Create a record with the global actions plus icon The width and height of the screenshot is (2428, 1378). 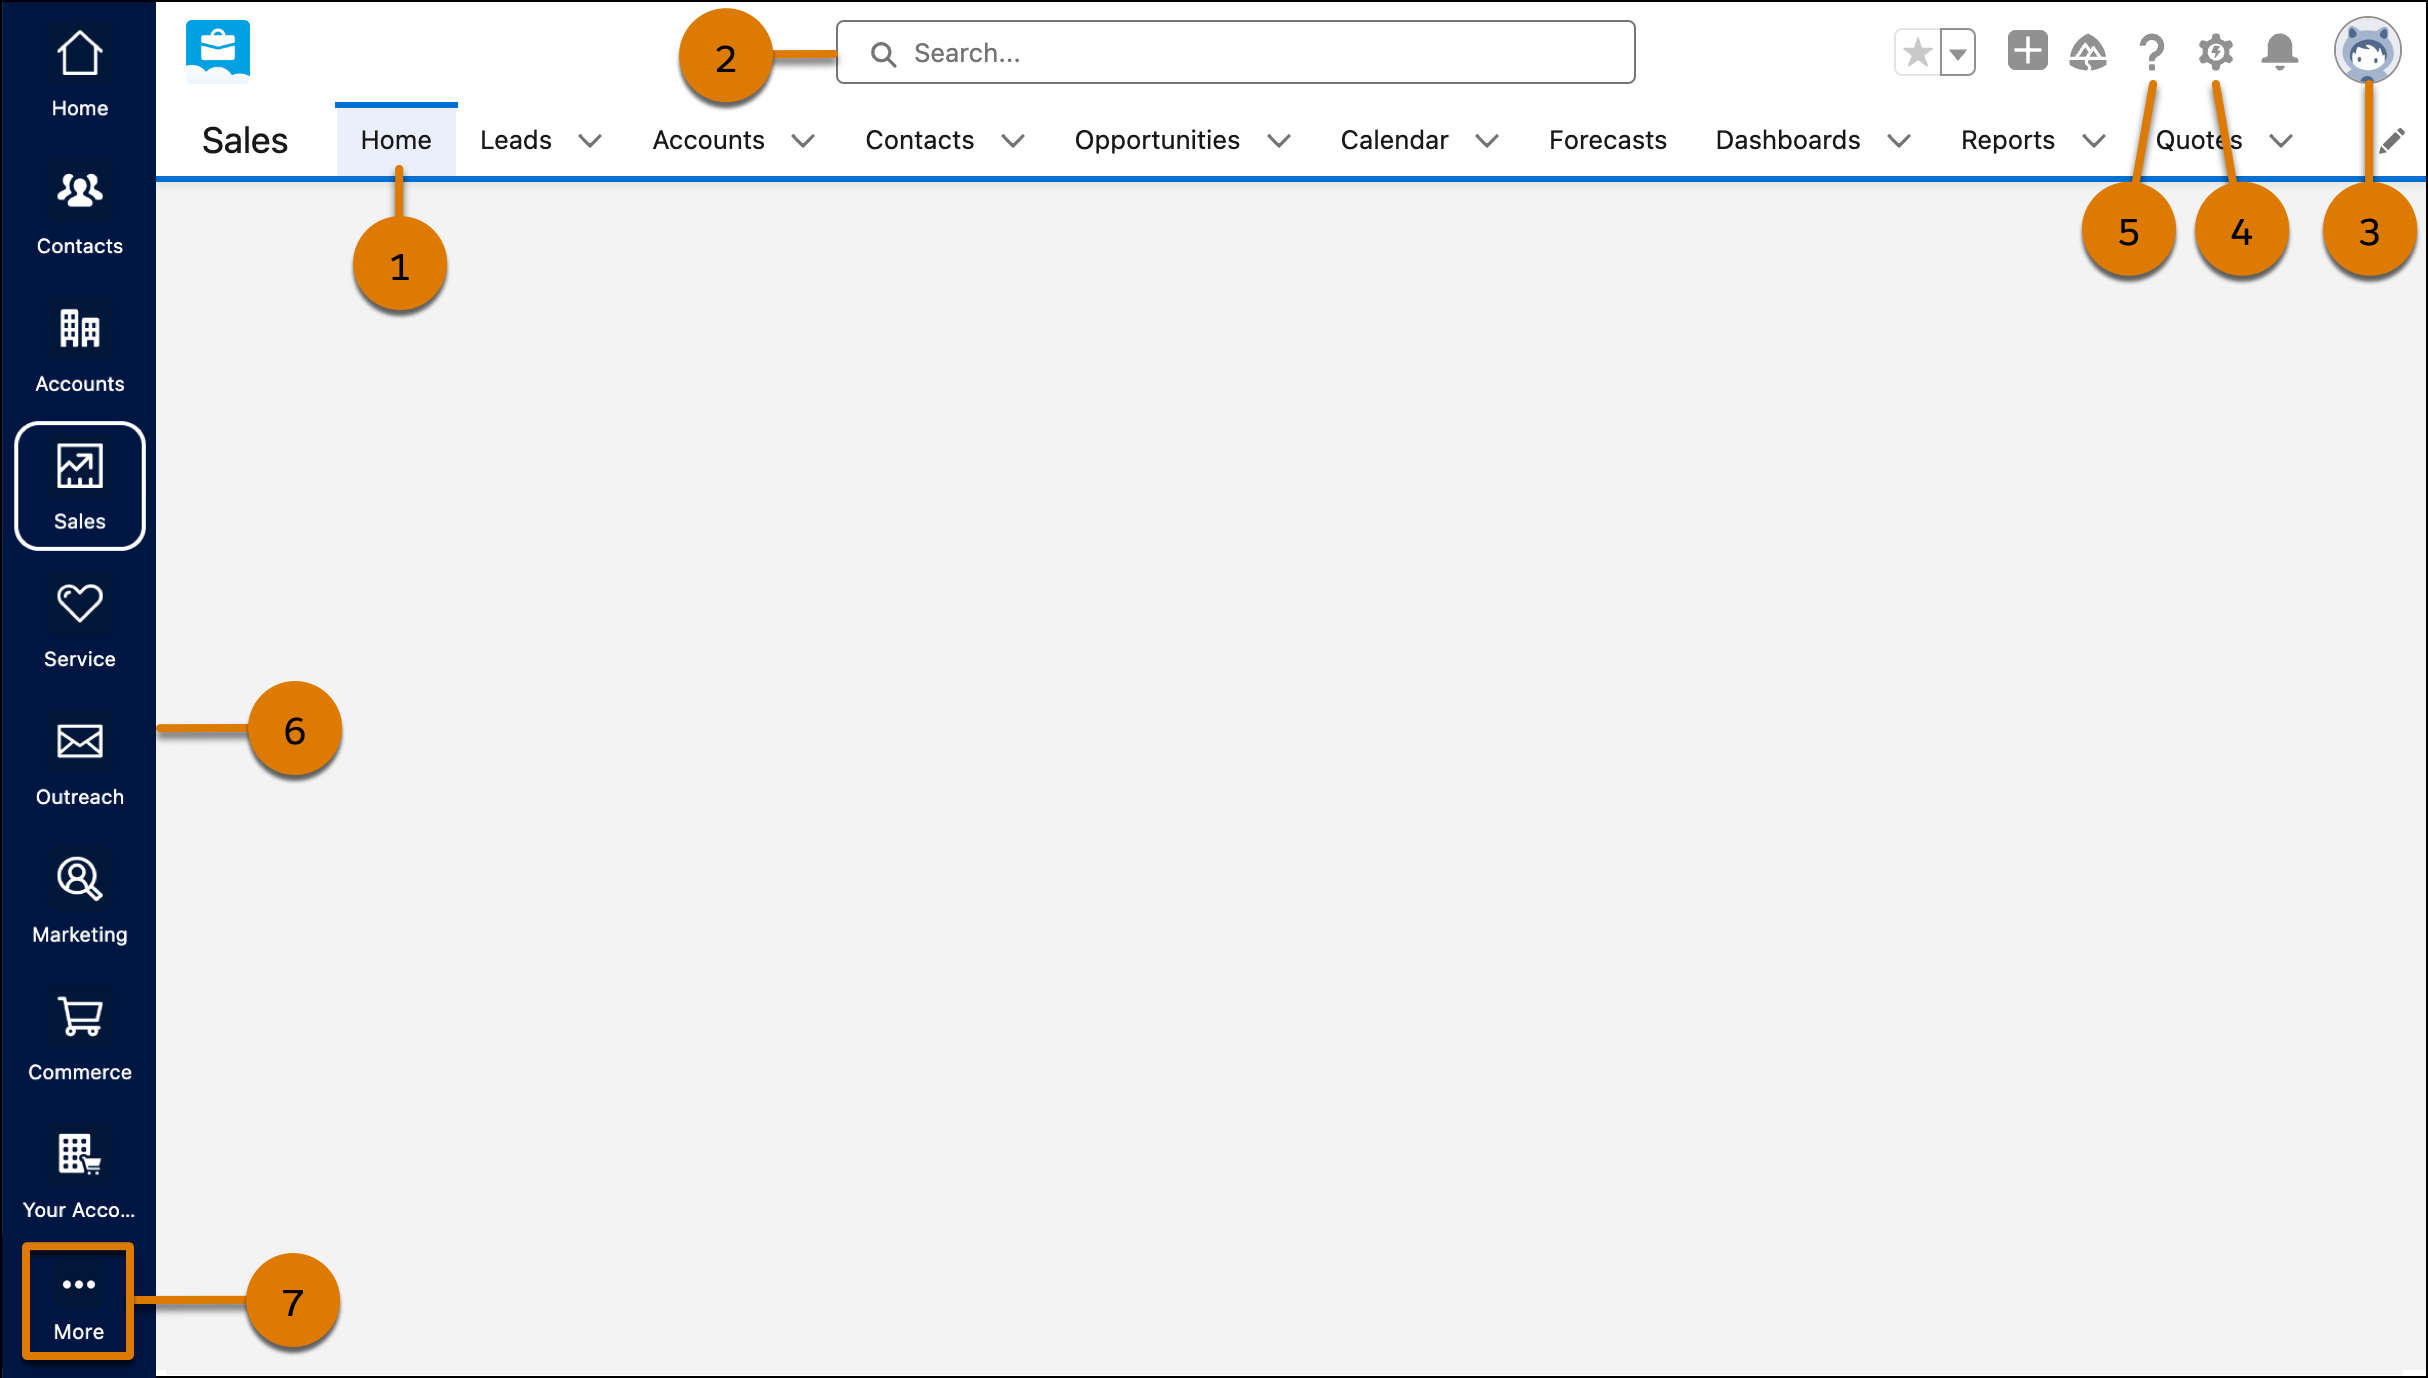coord(2027,50)
